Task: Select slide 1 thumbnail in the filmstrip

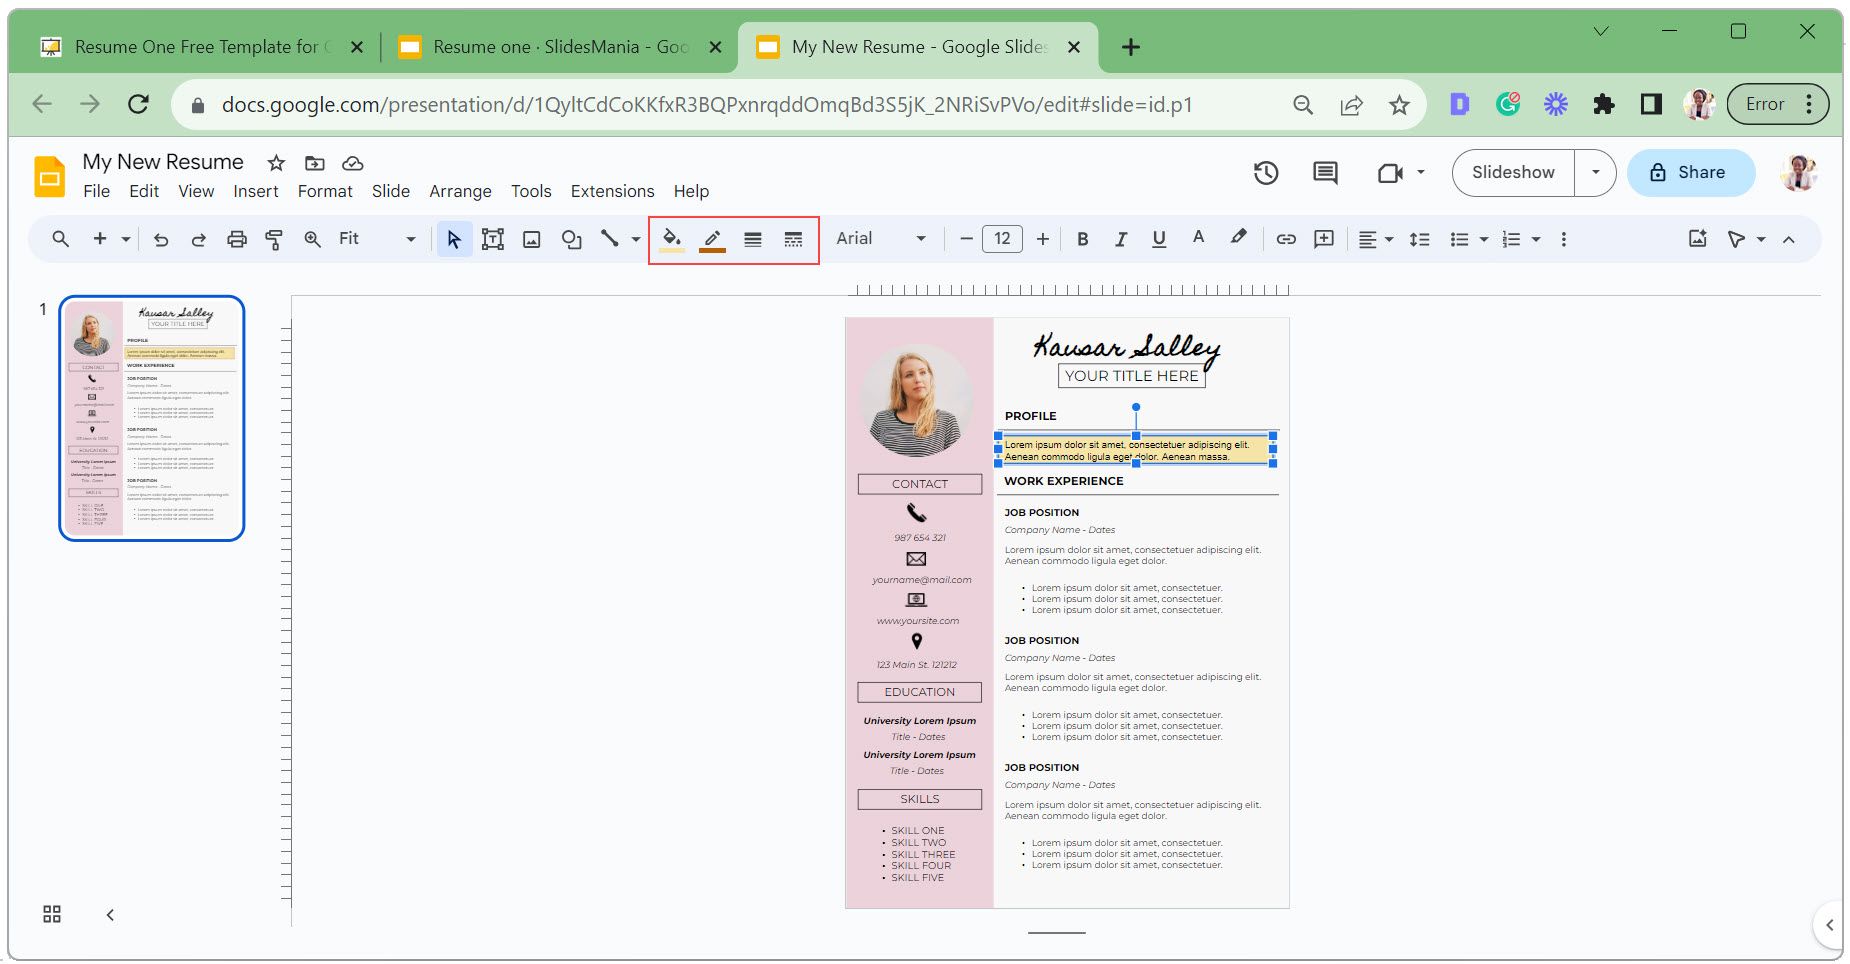Action: pos(150,420)
